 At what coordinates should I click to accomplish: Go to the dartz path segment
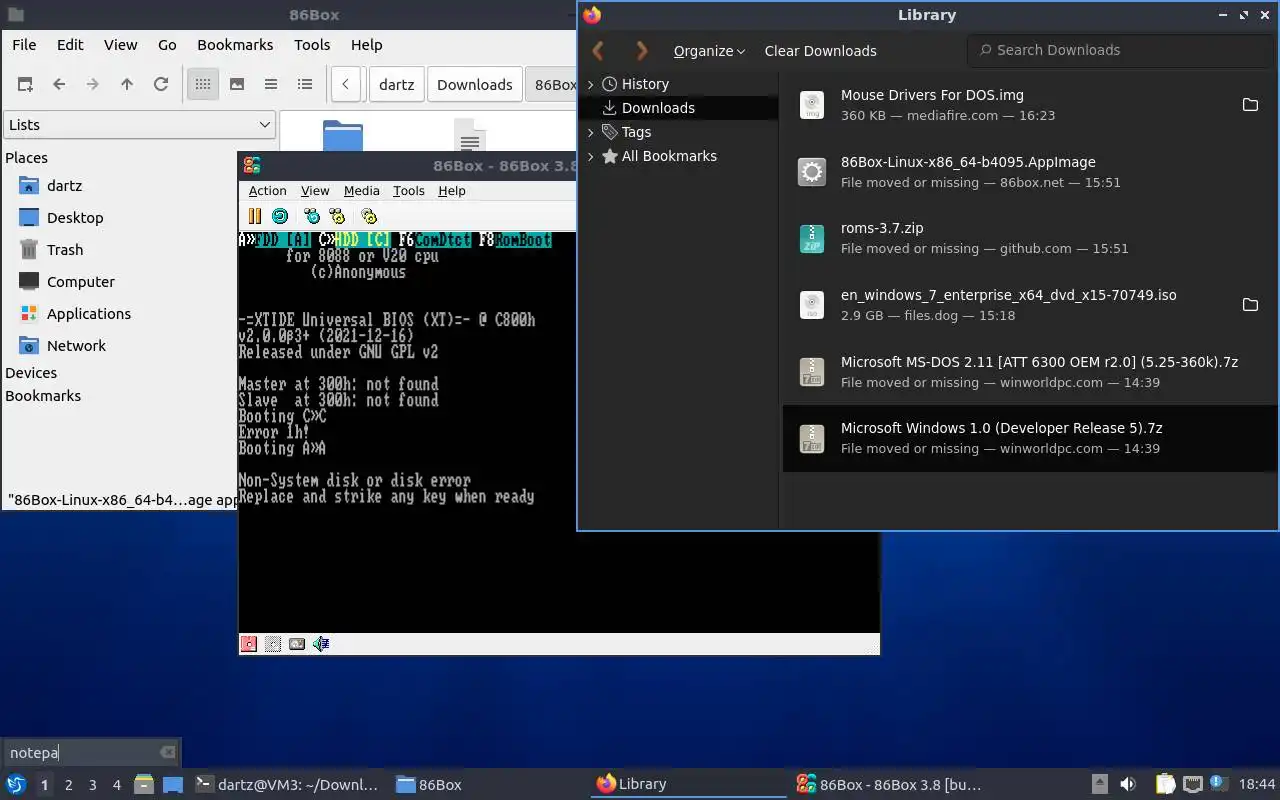(x=396, y=85)
